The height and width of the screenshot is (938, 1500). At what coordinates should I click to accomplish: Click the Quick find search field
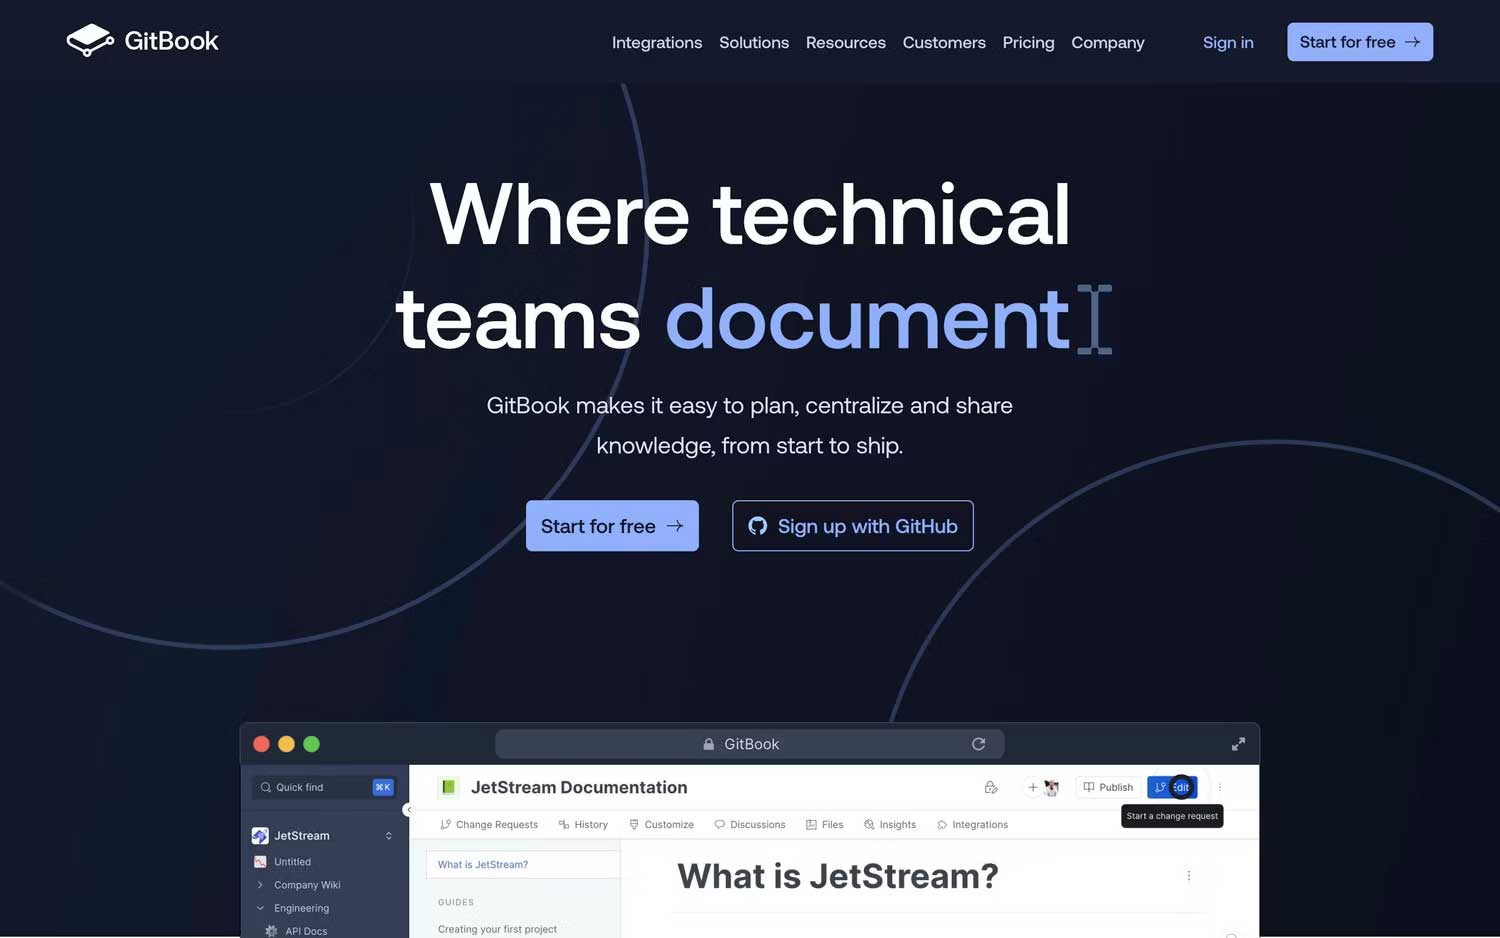[x=323, y=787]
